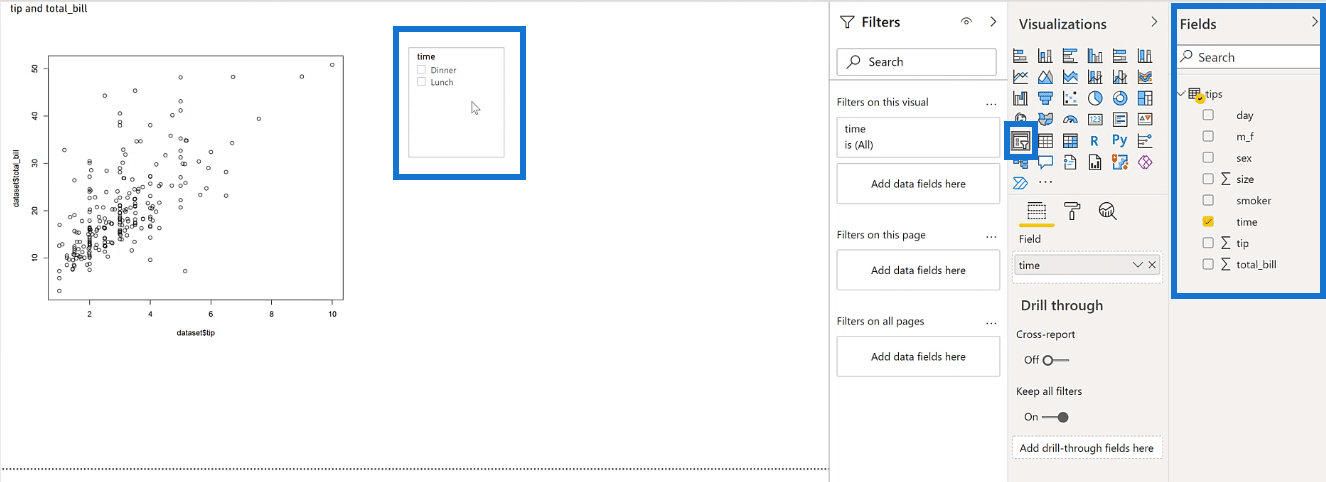Turn off Keep all filters switch
The height and width of the screenshot is (482, 1326).
(1055, 417)
